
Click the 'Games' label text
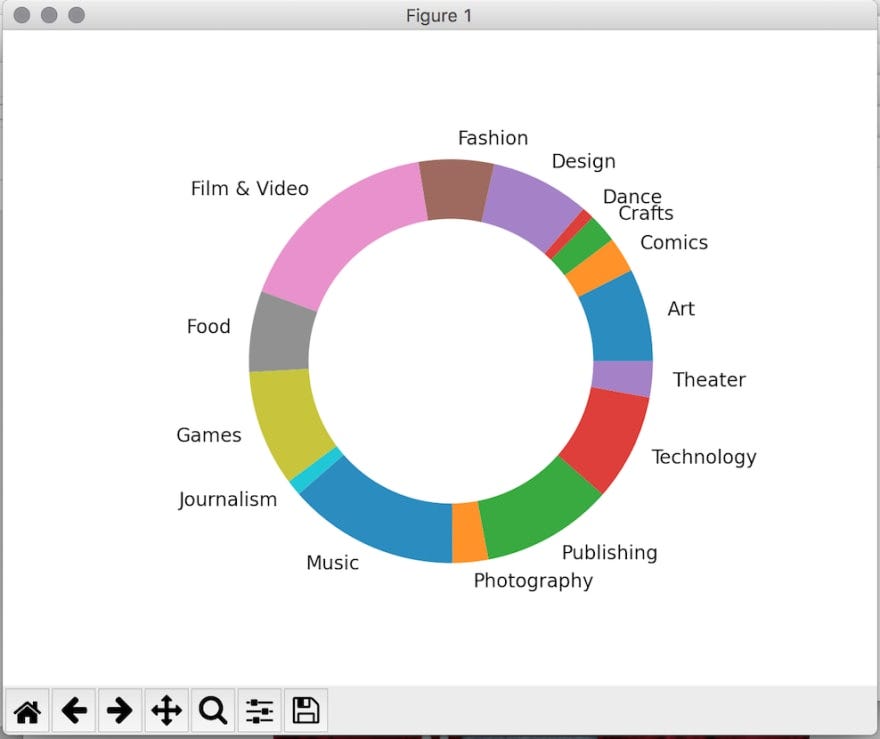pyautogui.click(x=209, y=435)
